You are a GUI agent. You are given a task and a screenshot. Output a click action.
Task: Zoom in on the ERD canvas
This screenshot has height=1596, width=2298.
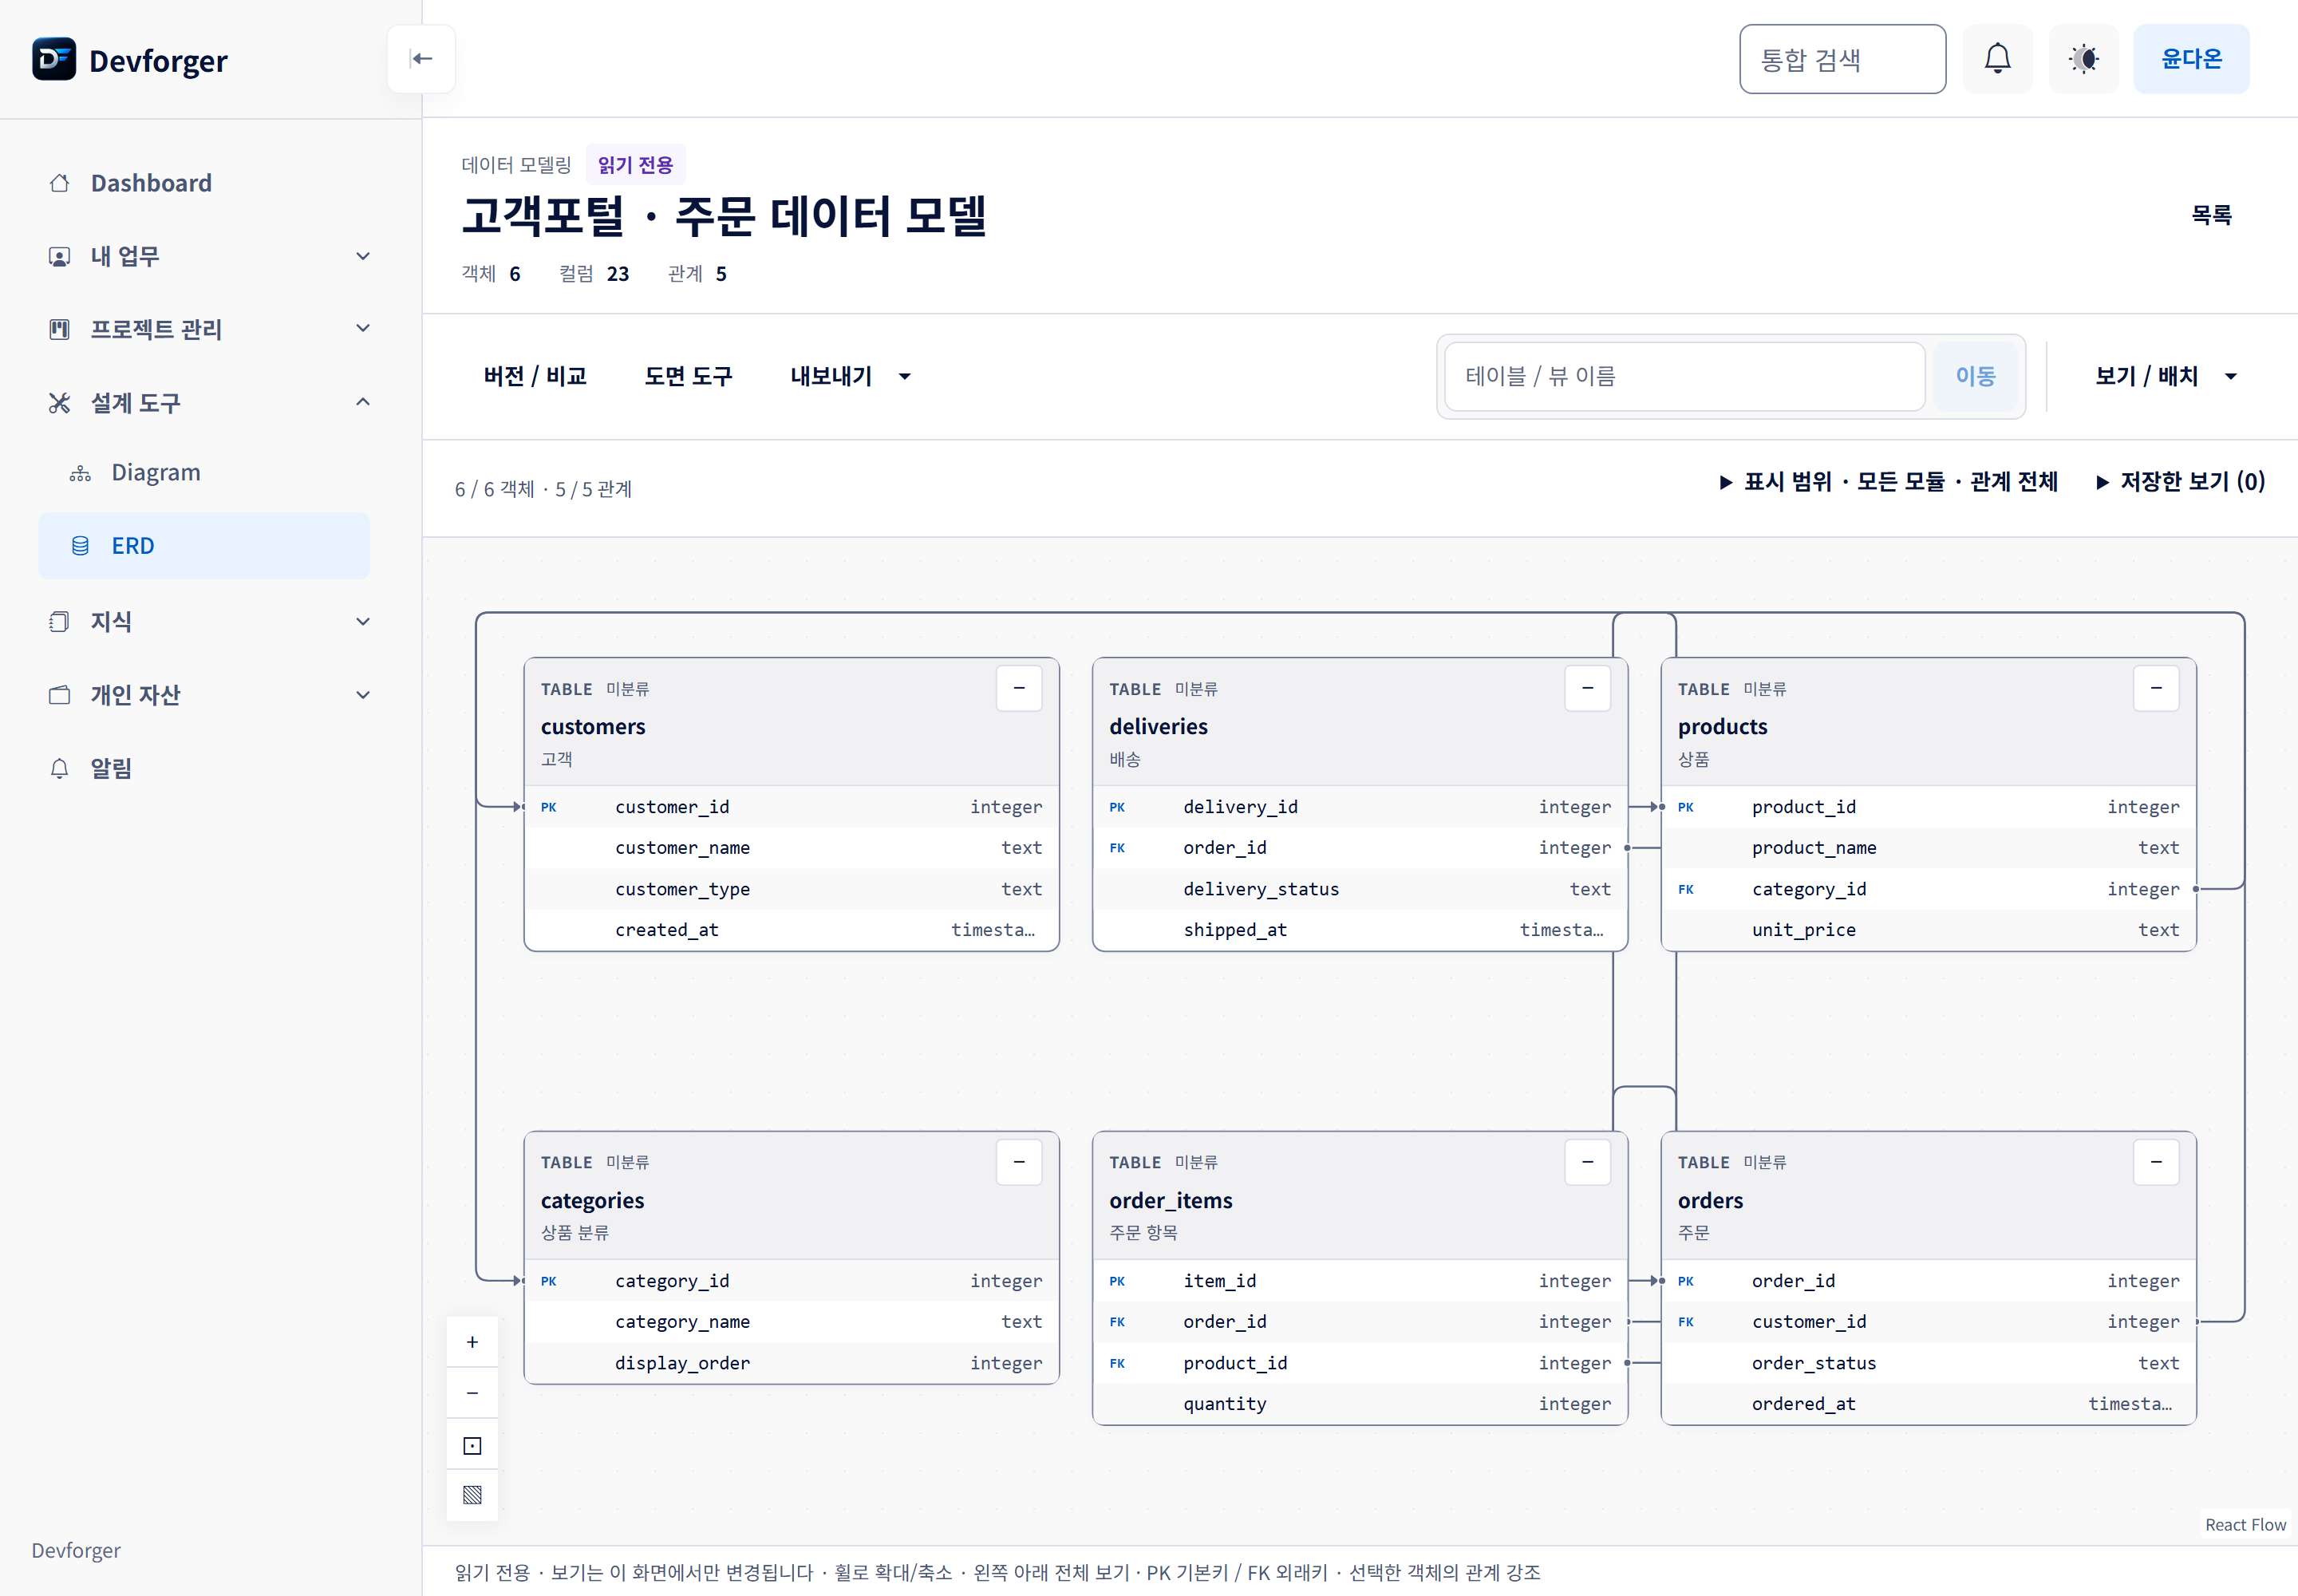coord(472,1342)
